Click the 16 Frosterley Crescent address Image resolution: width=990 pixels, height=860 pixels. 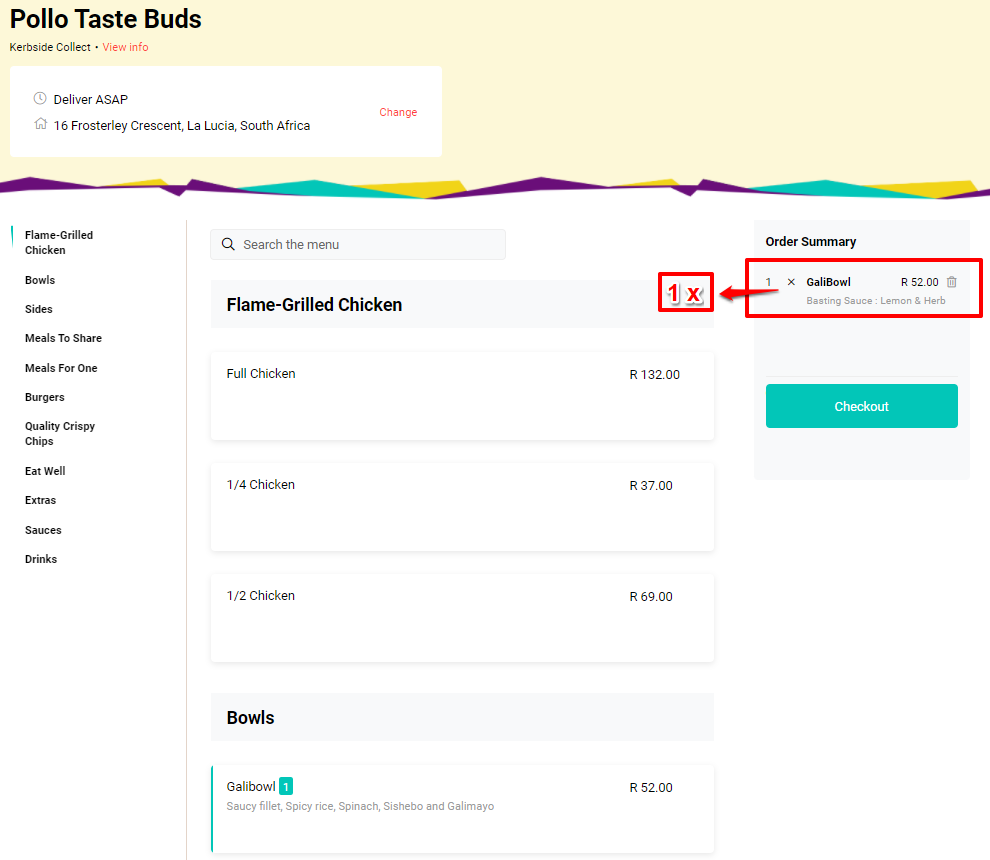pos(182,126)
